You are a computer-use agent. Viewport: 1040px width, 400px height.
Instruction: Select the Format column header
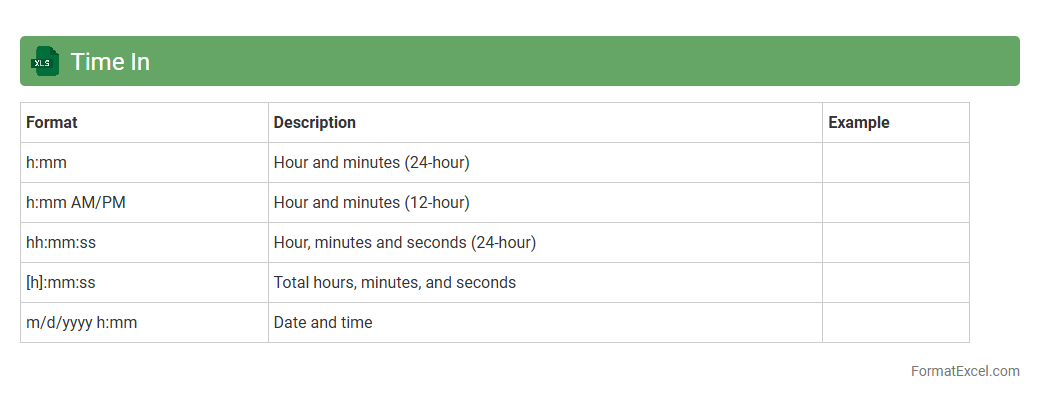[x=52, y=123]
